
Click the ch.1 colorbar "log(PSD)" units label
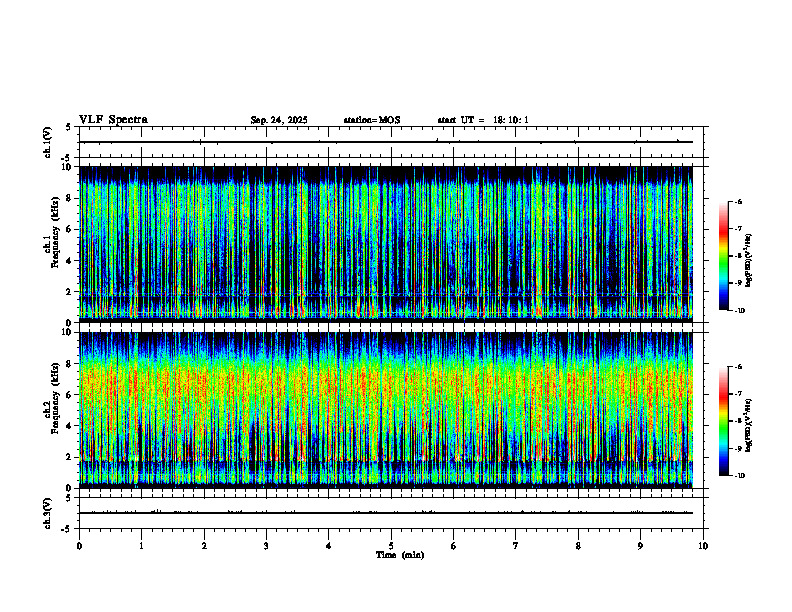pyautogui.click(x=749, y=261)
